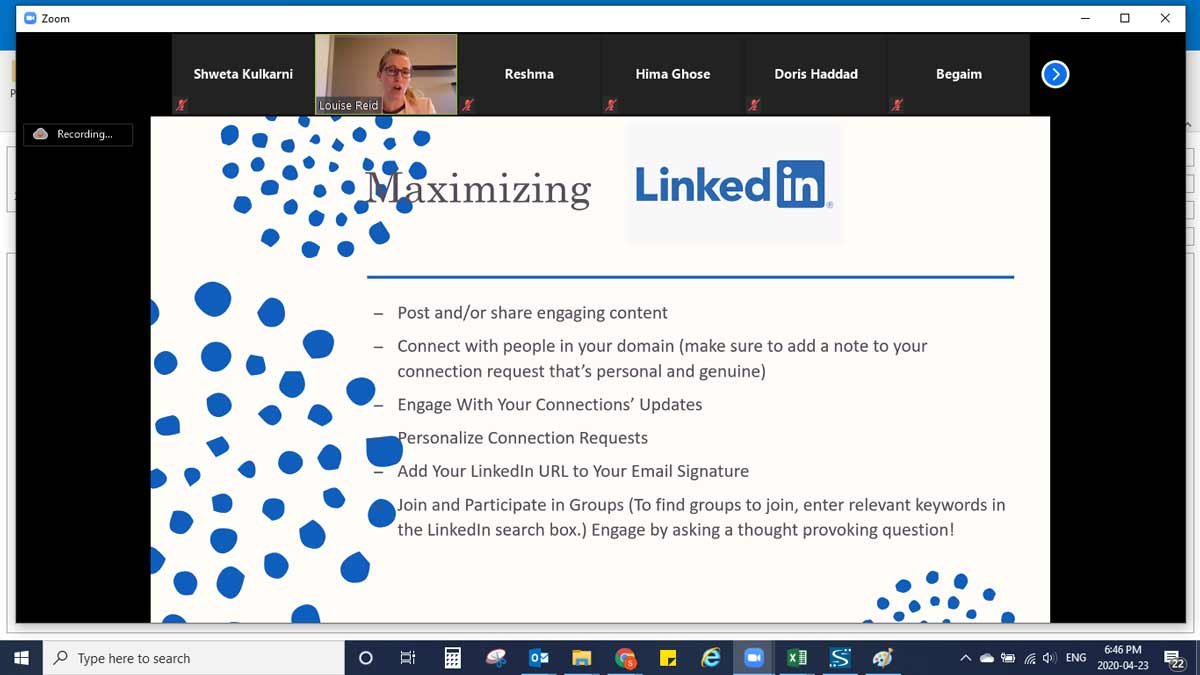Click the muted mic icon on Begaim's tile

coord(897,105)
